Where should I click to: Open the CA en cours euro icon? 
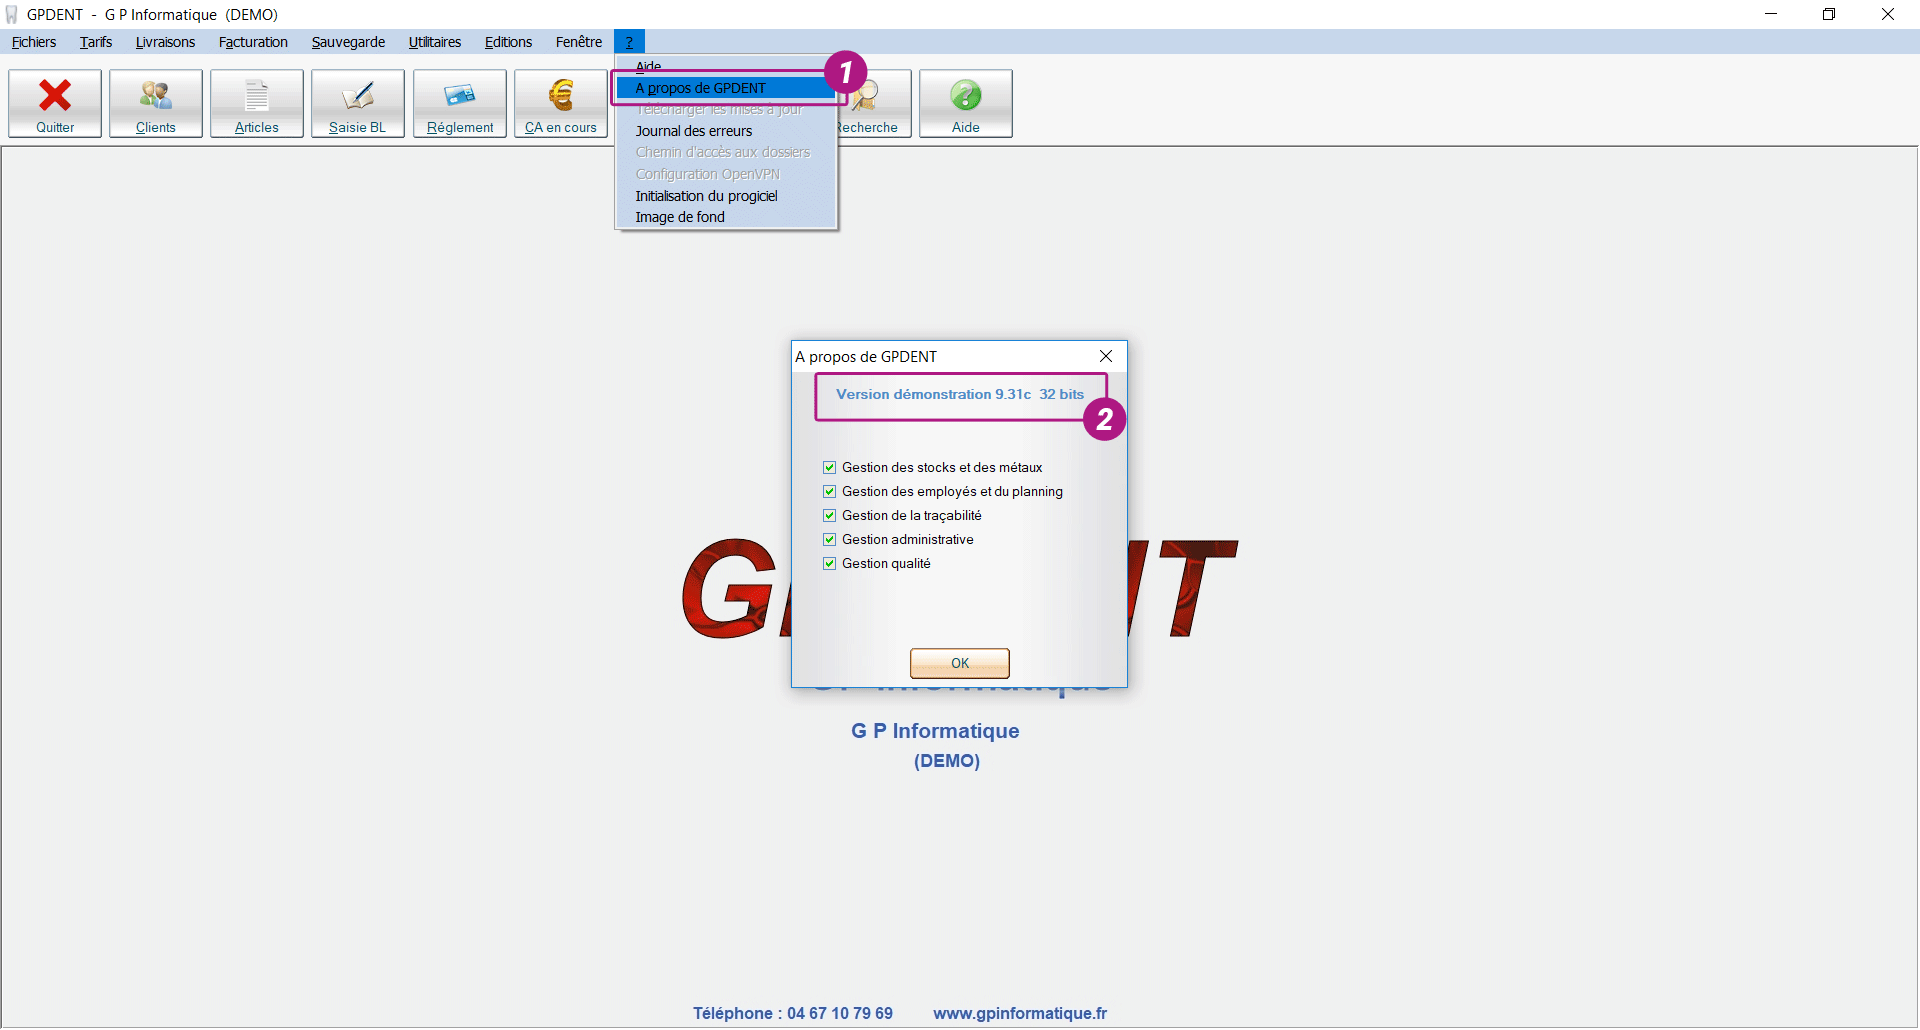[561, 103]
